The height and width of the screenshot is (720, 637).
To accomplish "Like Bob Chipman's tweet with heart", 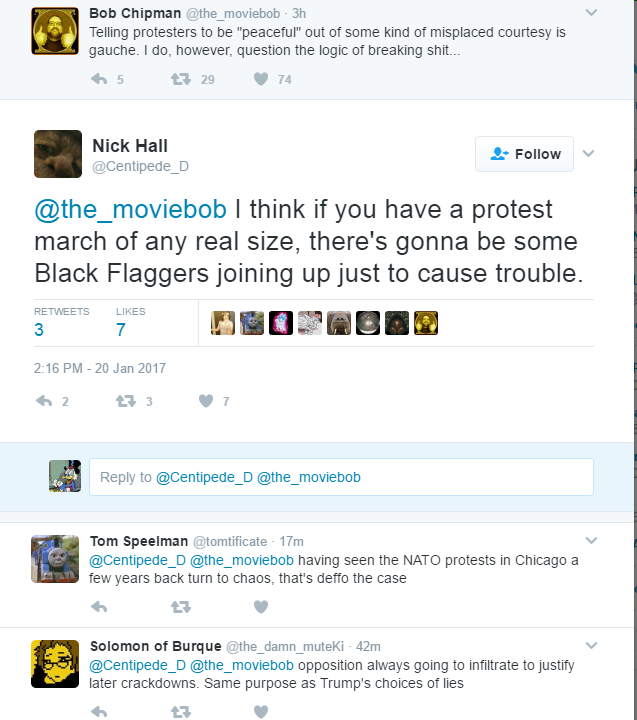I will (261, 79).
